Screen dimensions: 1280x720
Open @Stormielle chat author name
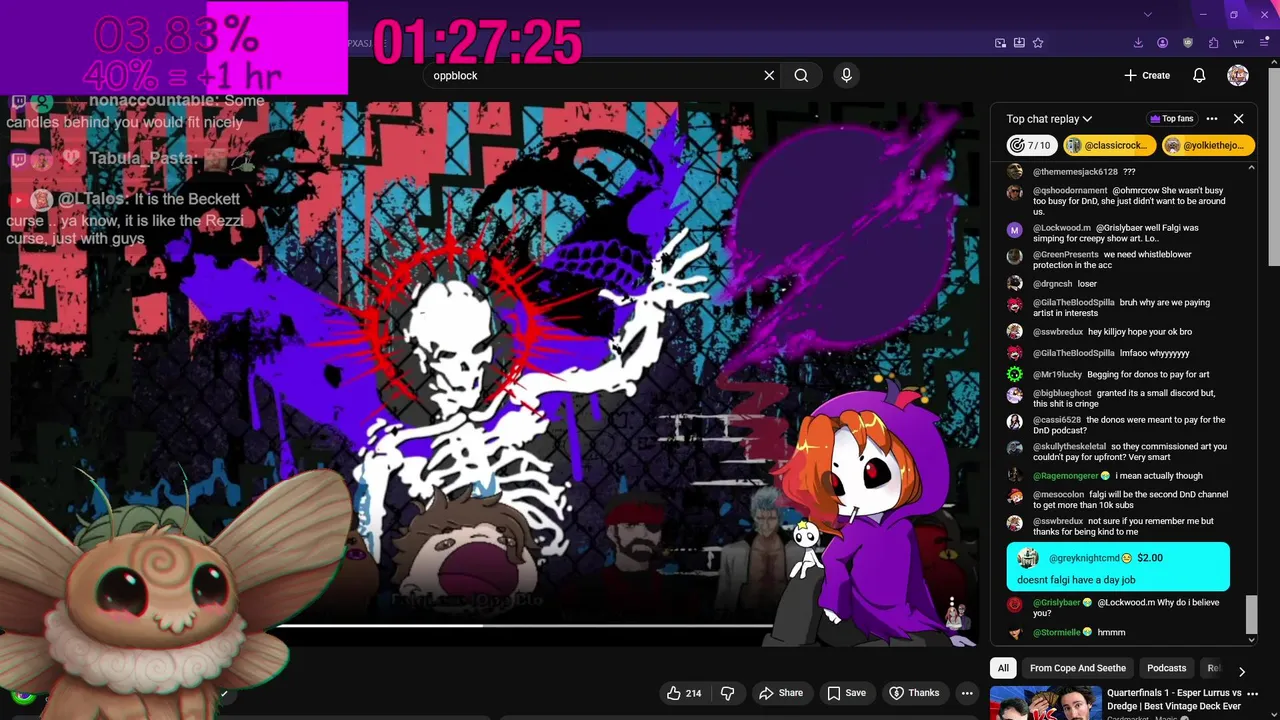pos(1057,633)
